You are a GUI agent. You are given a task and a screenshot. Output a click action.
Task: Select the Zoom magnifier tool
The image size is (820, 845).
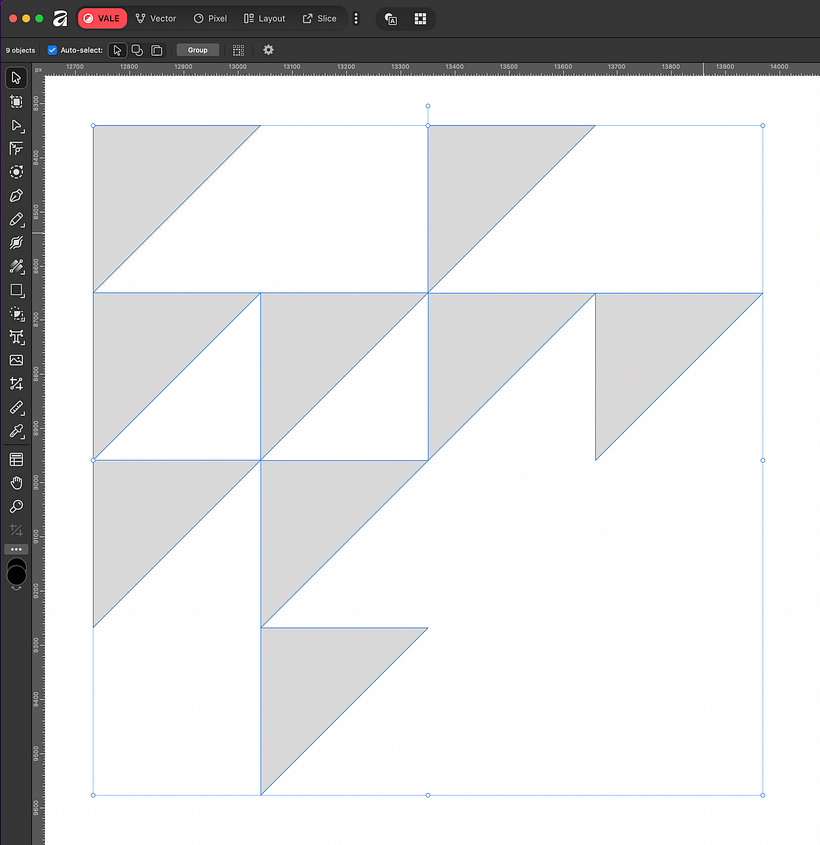click(x=16, y=507)
